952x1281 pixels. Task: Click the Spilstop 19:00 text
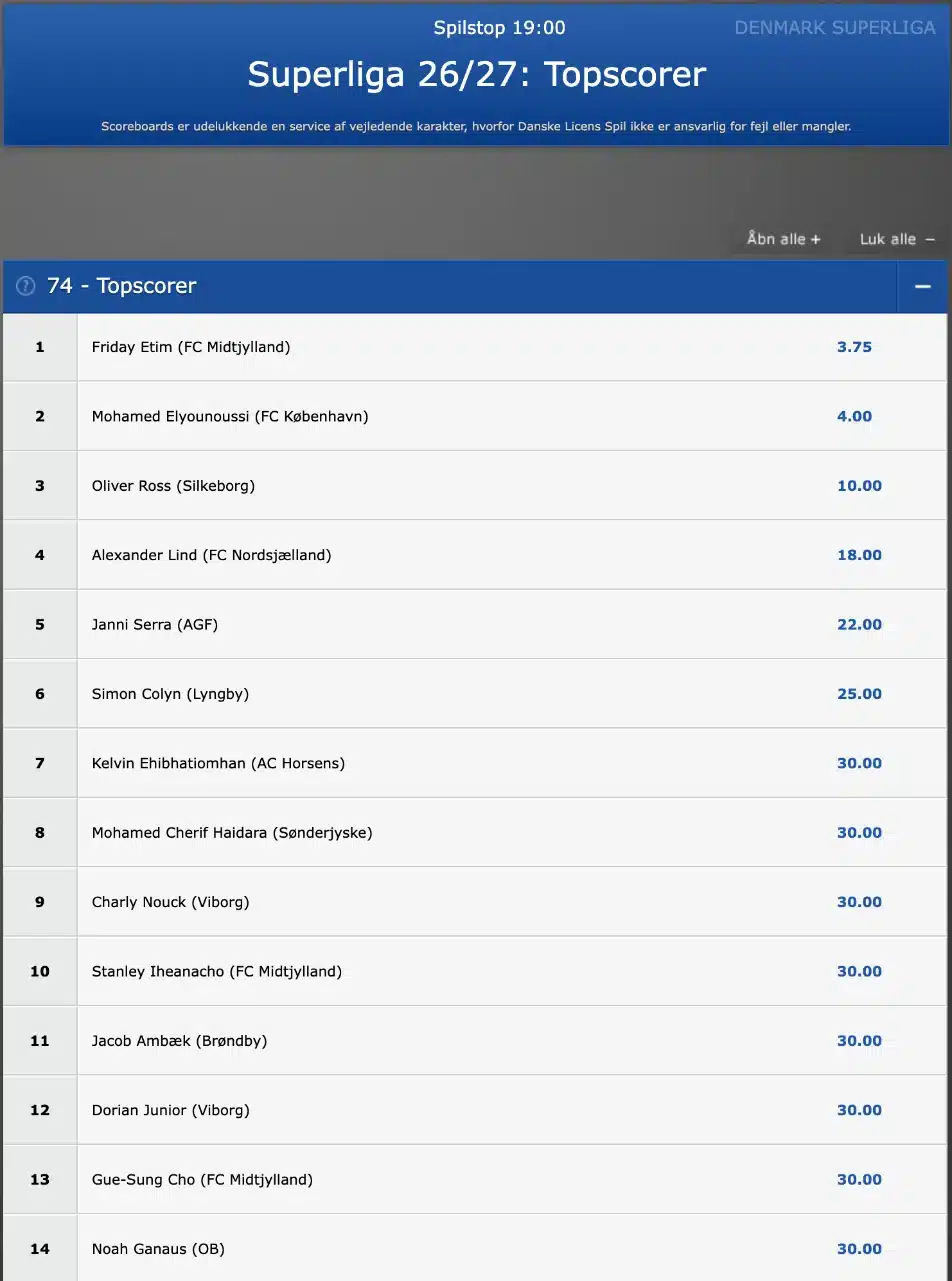(x=499, y=28)
